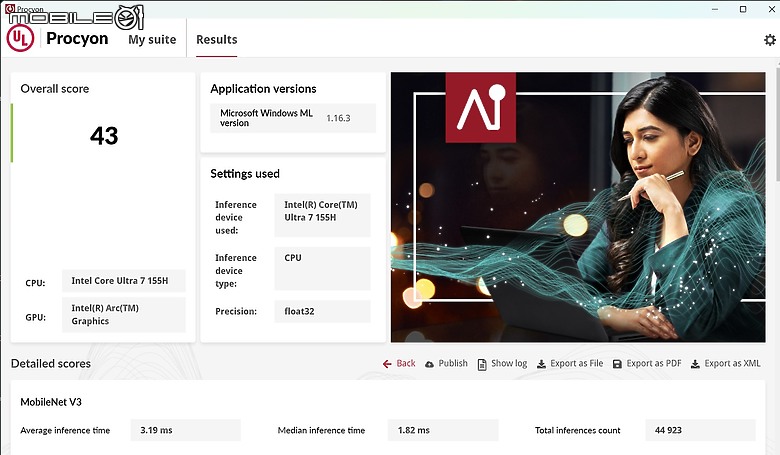Select CPU value Intel Core Ultra 7 155H
Viewport: 780px width, 455px height.
click(x=124, y=281)
